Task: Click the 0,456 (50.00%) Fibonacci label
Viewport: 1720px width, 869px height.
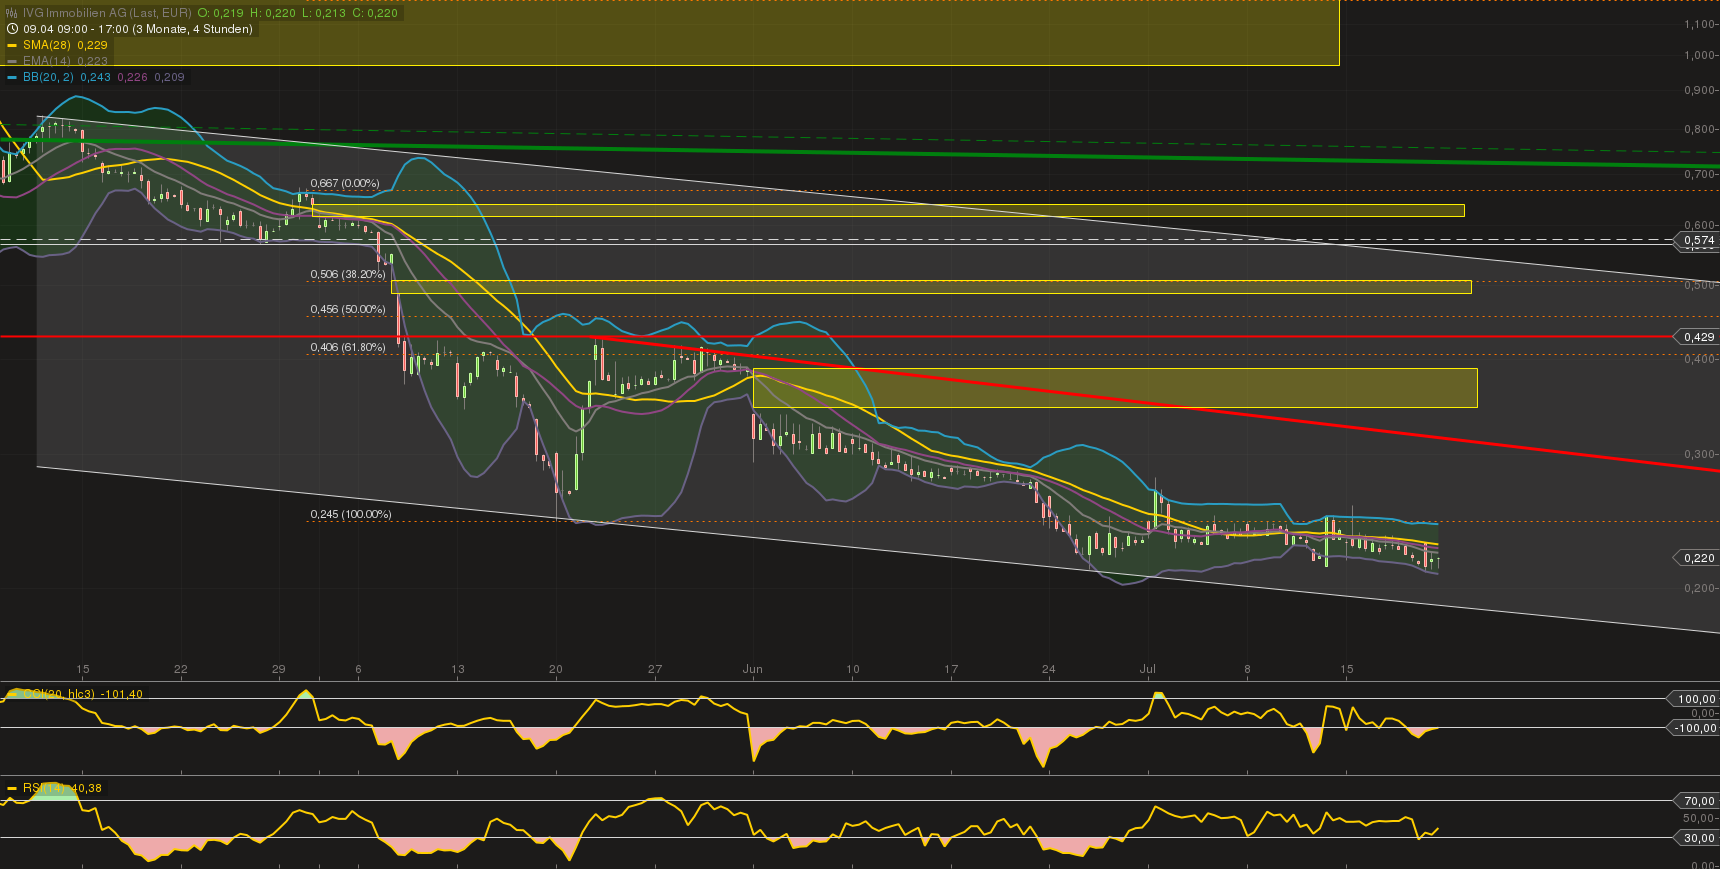Action: click(x=348, y=309)
